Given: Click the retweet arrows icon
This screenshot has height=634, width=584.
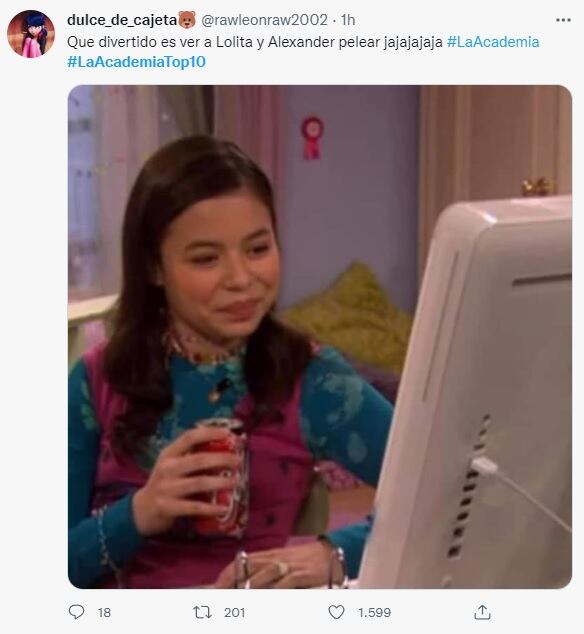Looking at the screenshot, I should 202,612.
